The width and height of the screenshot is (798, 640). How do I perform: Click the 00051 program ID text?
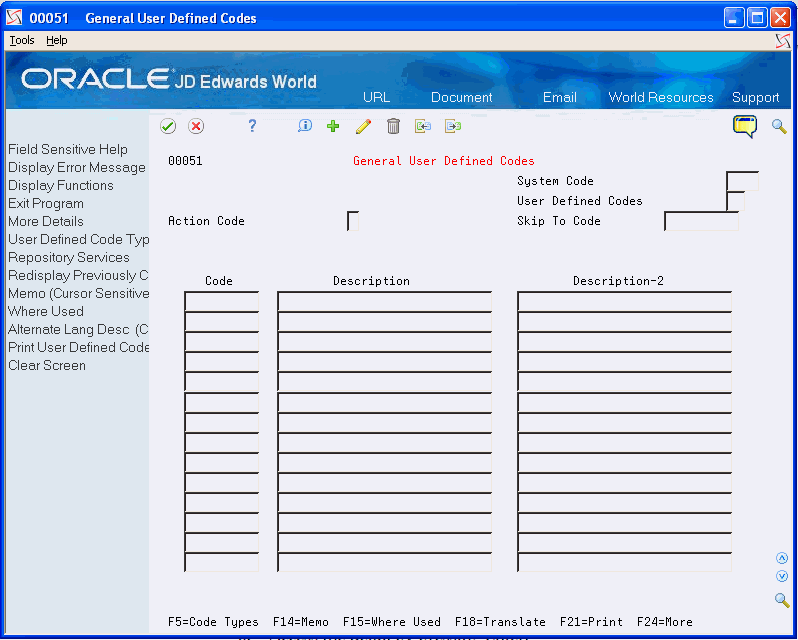[x=185, y=161]
